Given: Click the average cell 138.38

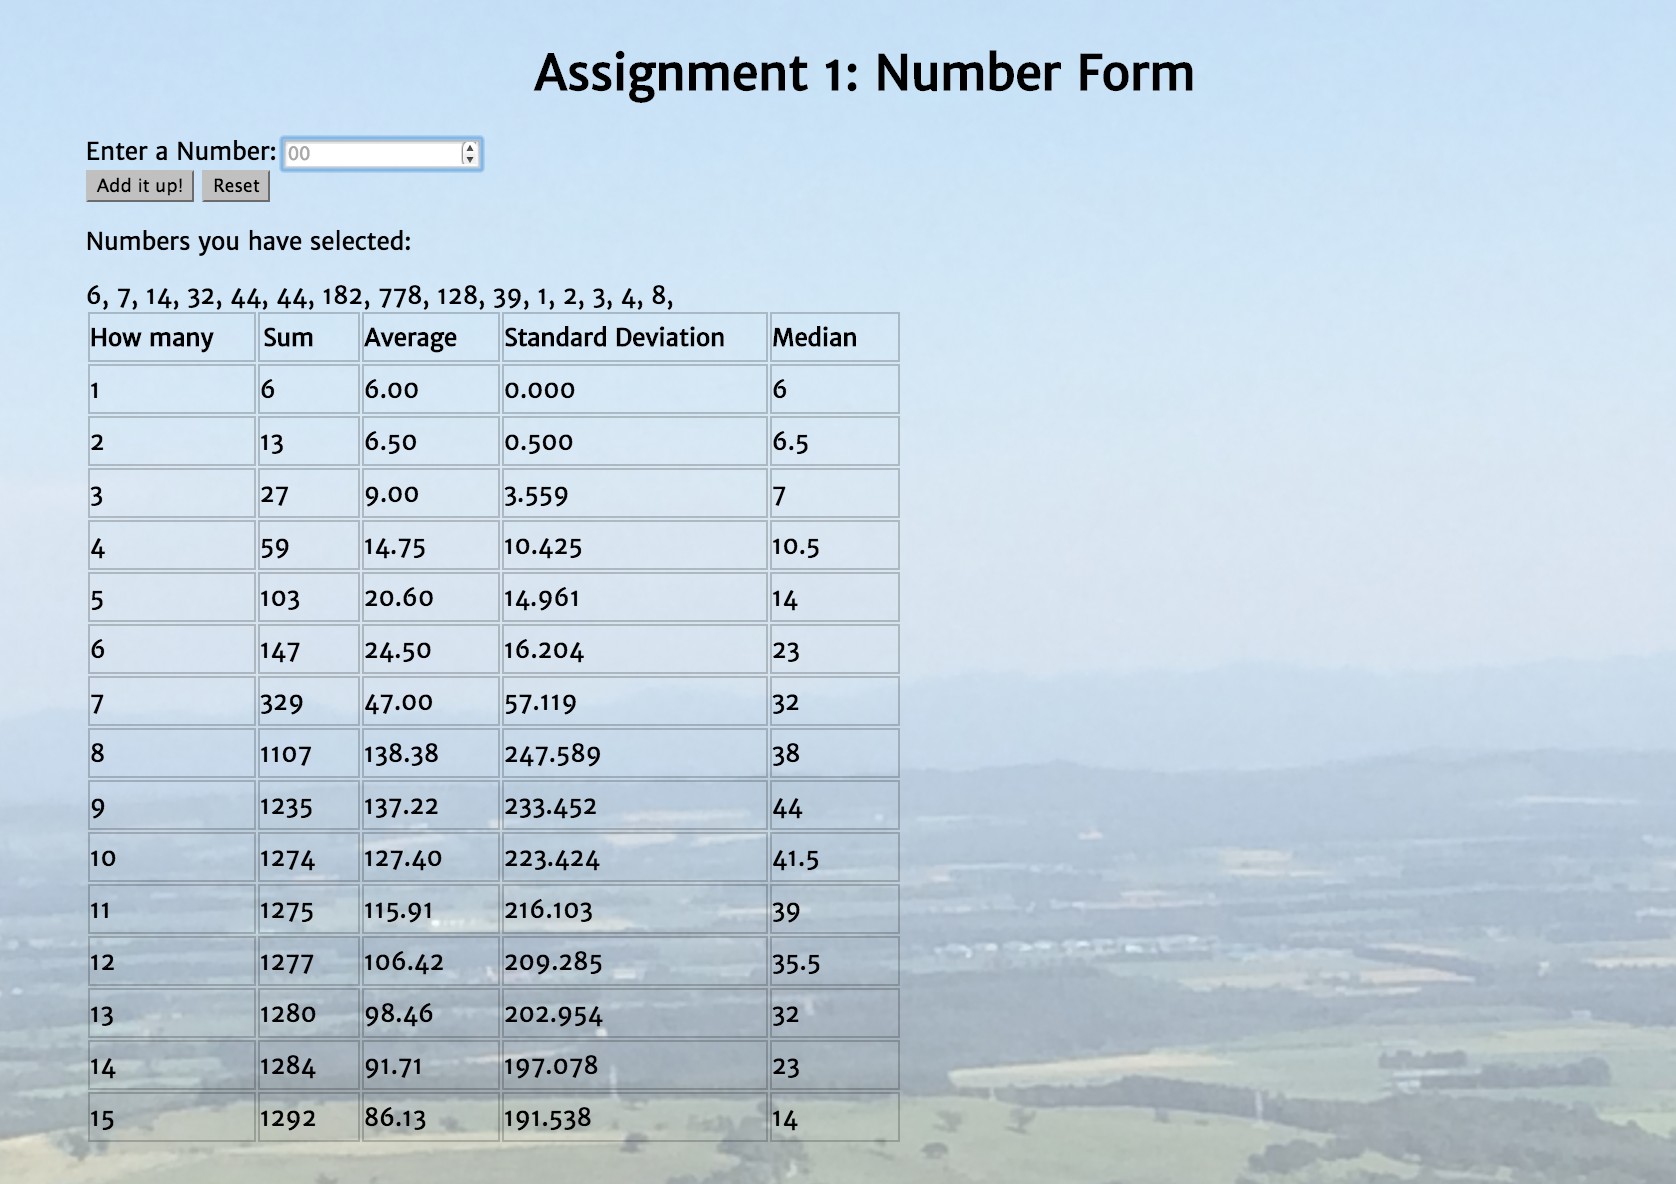Looking at the screenshot, I should [430, 753].
